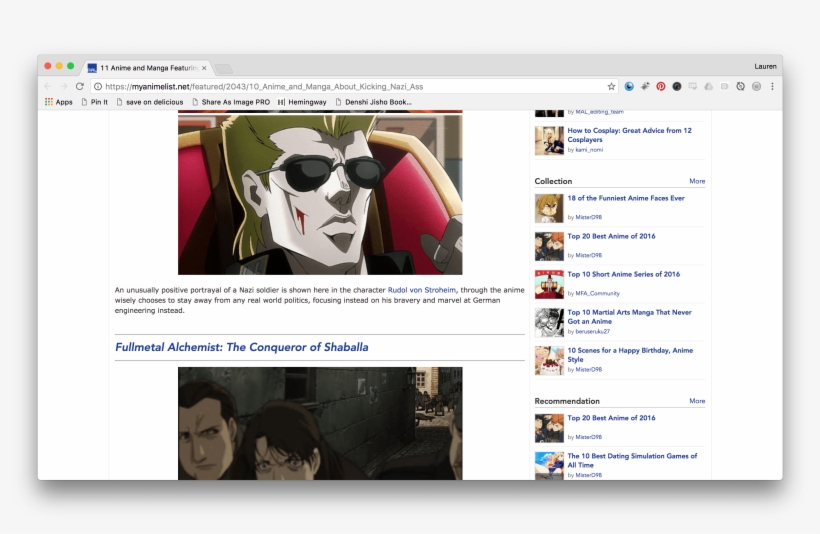Open author MFA_Community profile link
This screenshot has width=820, height=534.
click(597, 293)
